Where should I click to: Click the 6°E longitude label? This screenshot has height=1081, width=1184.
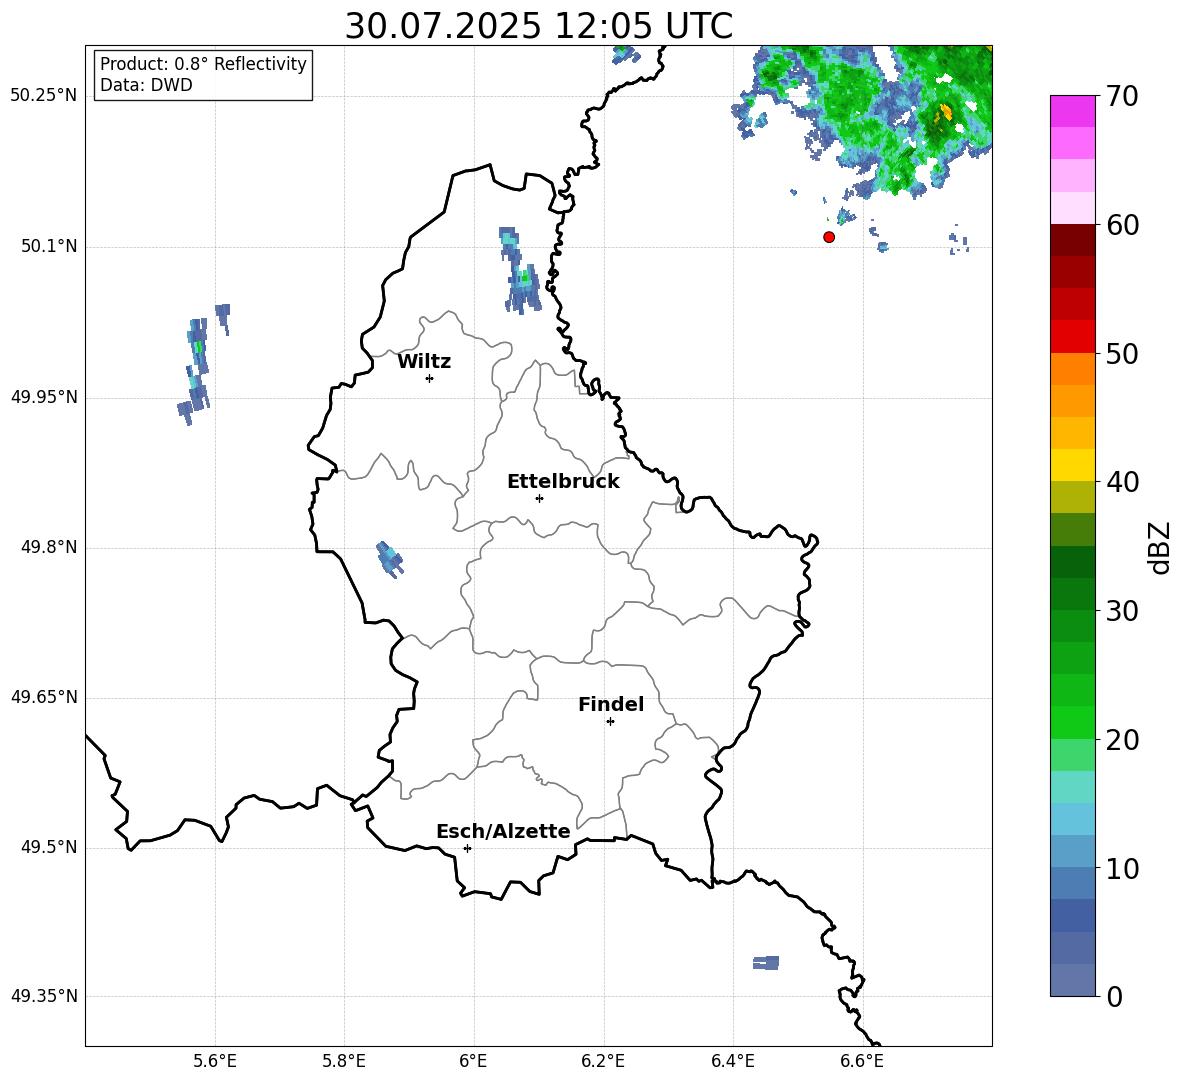473,1061
